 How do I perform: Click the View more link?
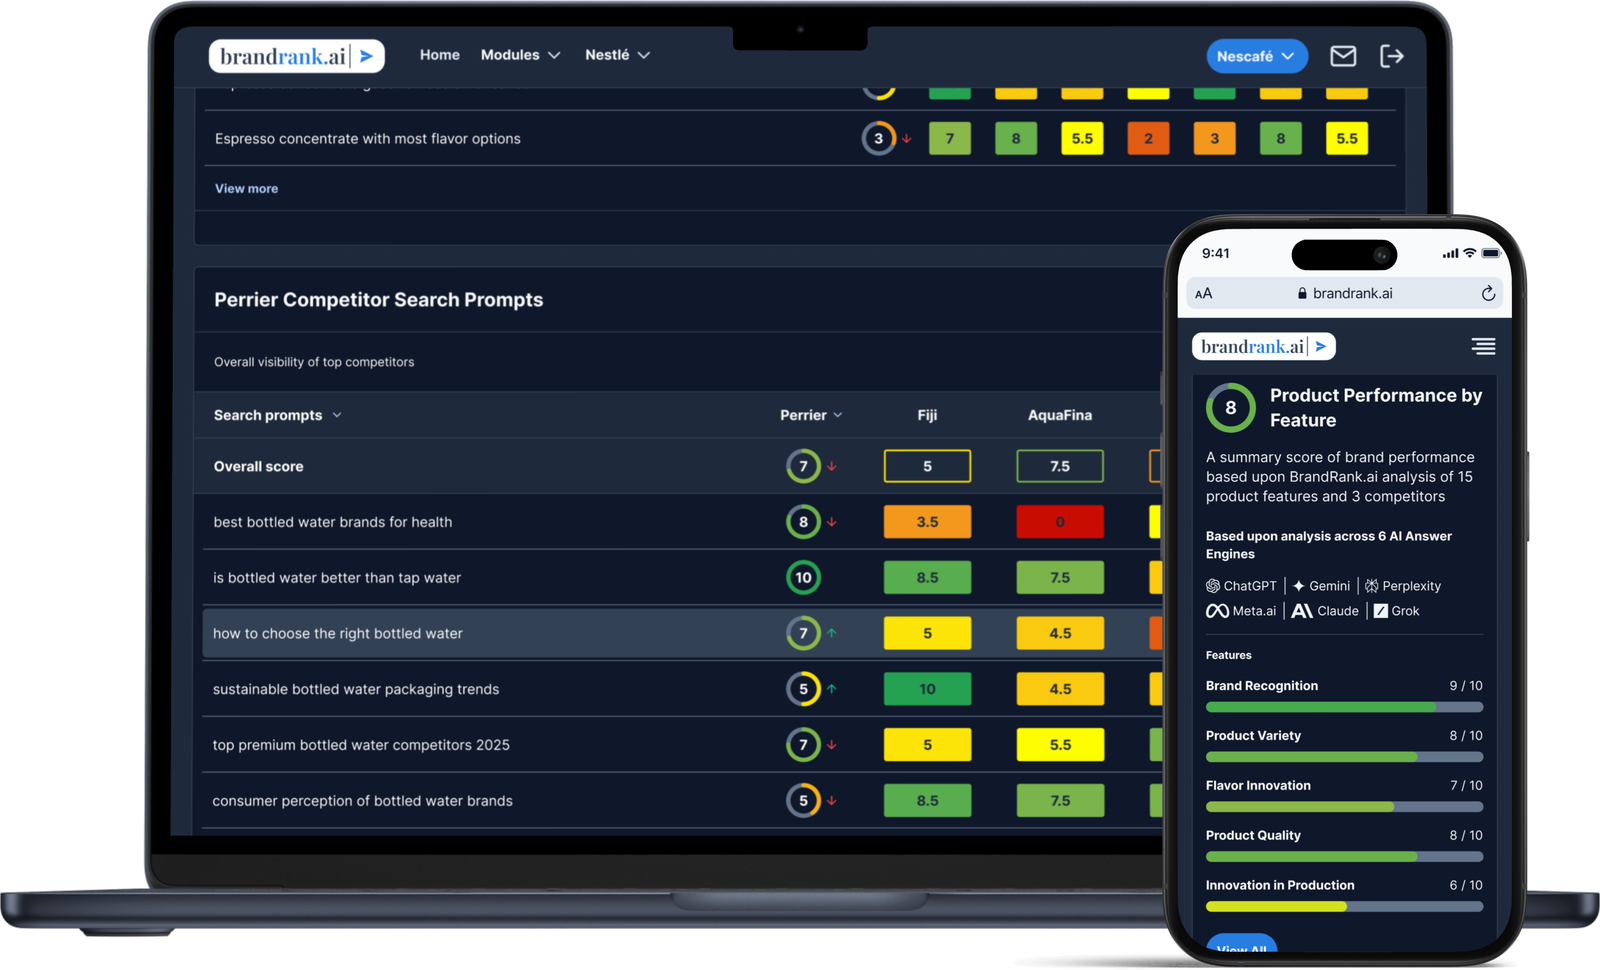coord(246,188)
